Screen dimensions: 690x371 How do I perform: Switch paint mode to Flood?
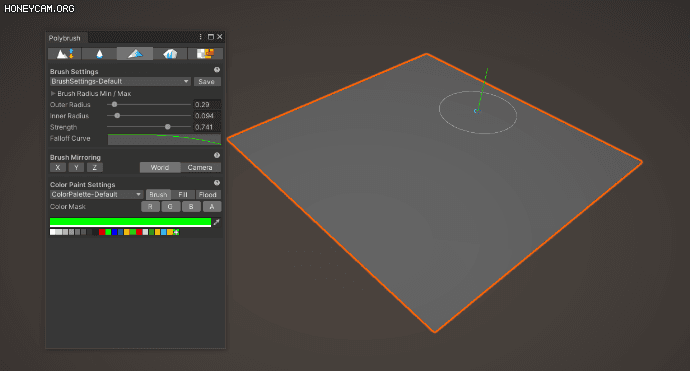click(x=208, y=195)
